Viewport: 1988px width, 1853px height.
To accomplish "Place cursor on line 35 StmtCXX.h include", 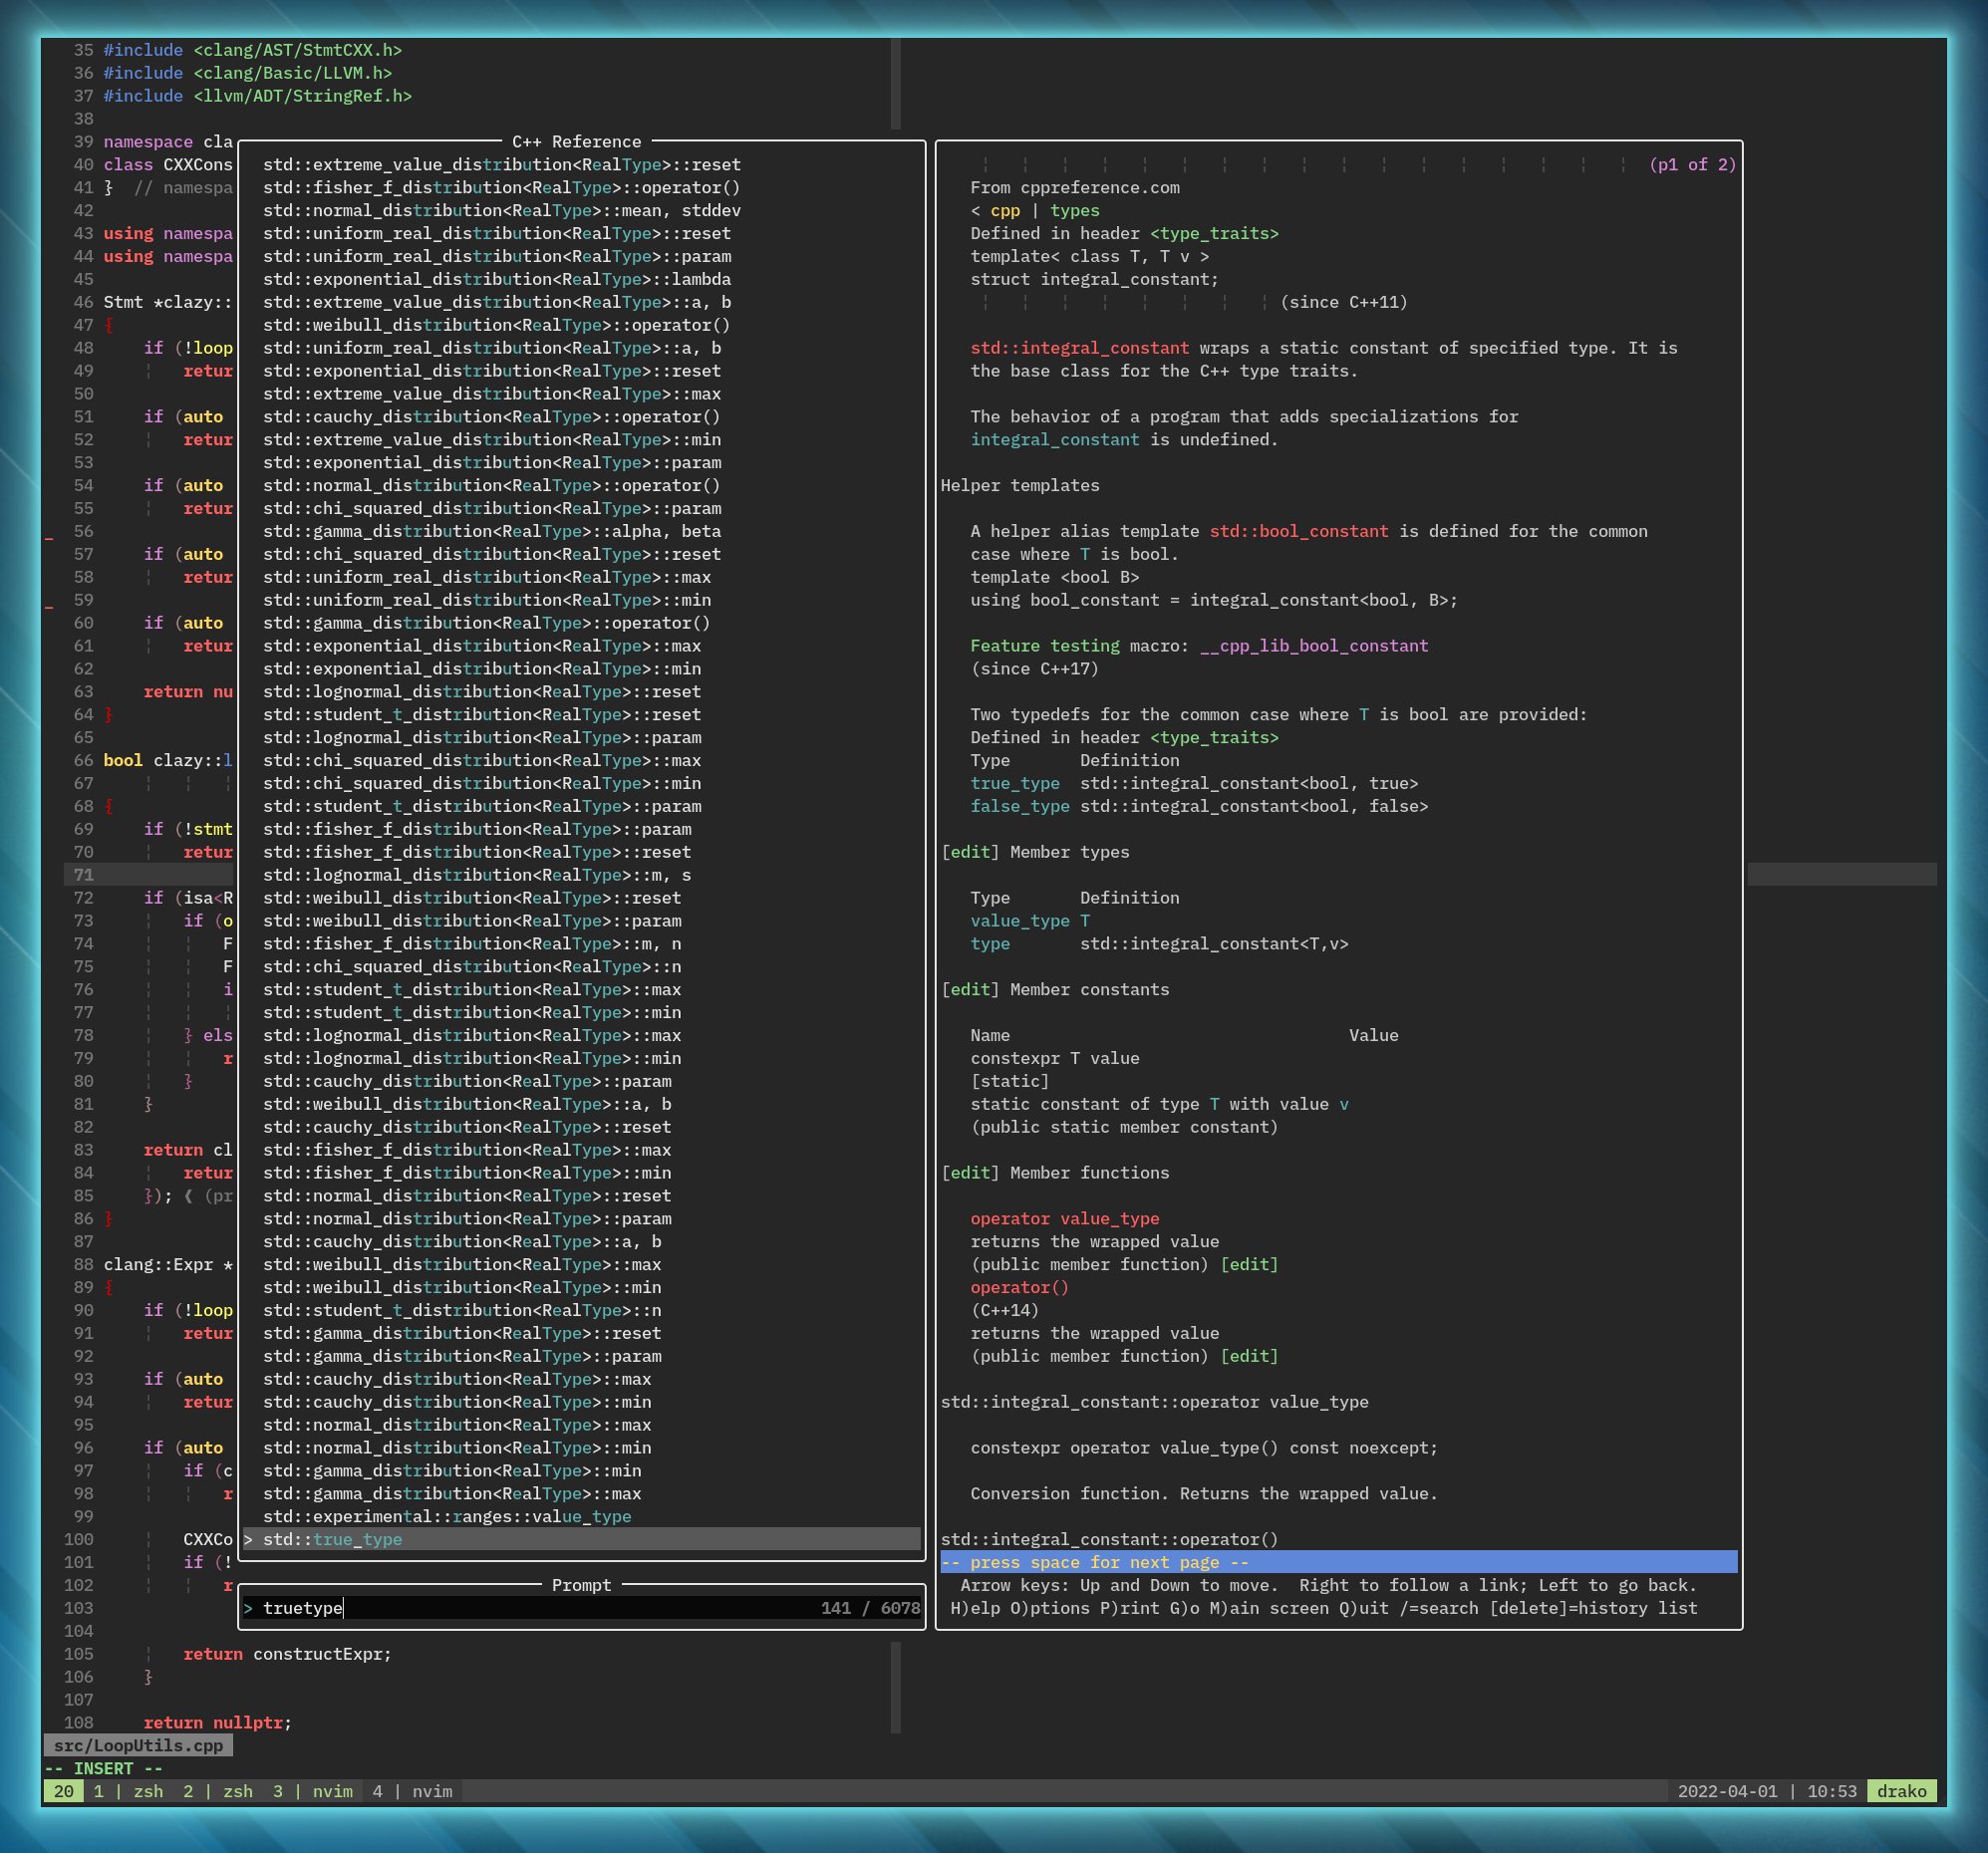I will point(252,50).
